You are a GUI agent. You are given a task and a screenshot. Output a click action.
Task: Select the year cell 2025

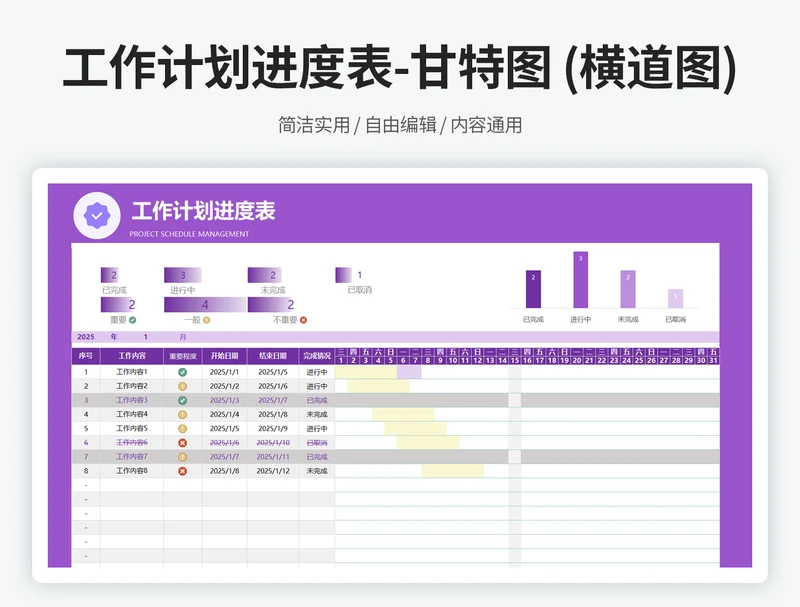click(86, 337)
